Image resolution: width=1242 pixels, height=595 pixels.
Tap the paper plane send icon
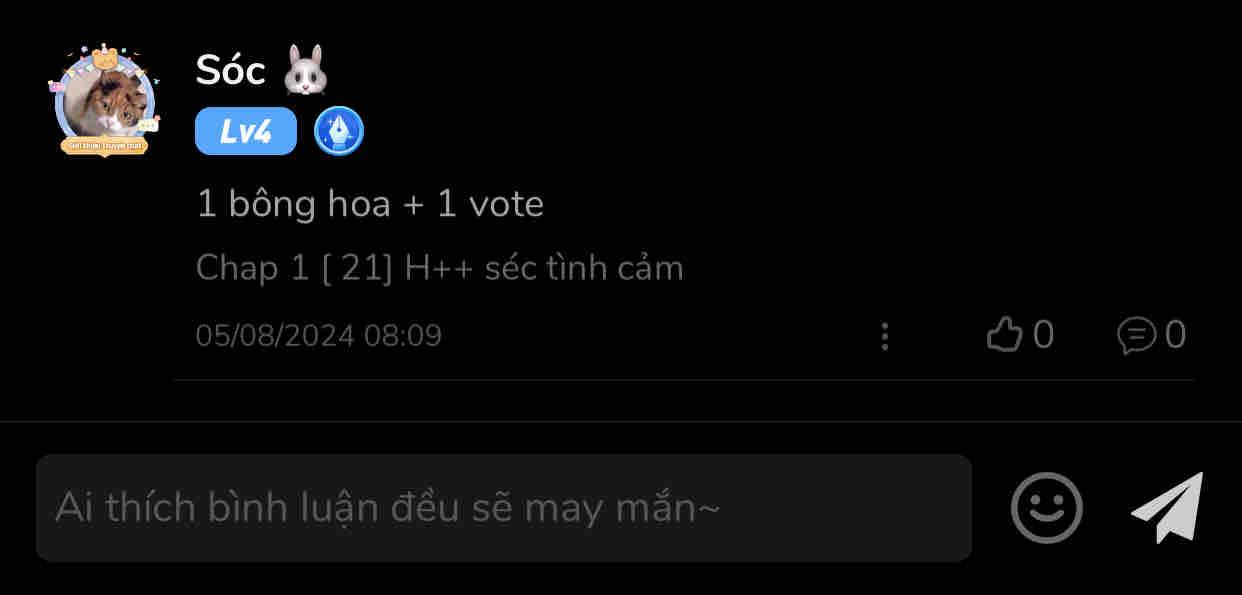(1169, 507)
